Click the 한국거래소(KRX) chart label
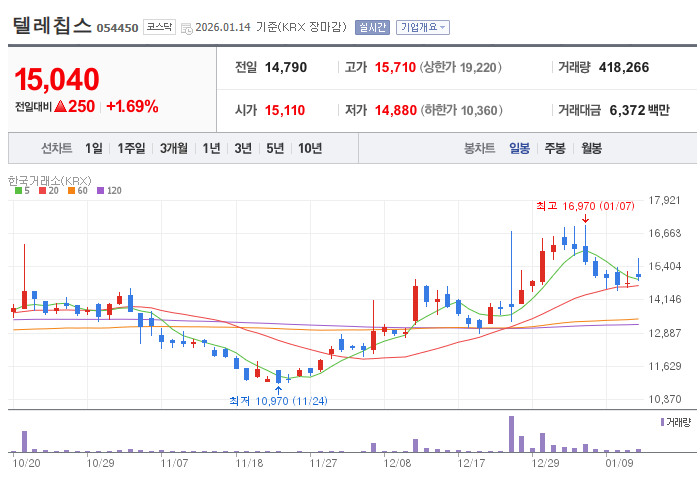The width and height of the screenshot is (697, 478). pos(50,181)
